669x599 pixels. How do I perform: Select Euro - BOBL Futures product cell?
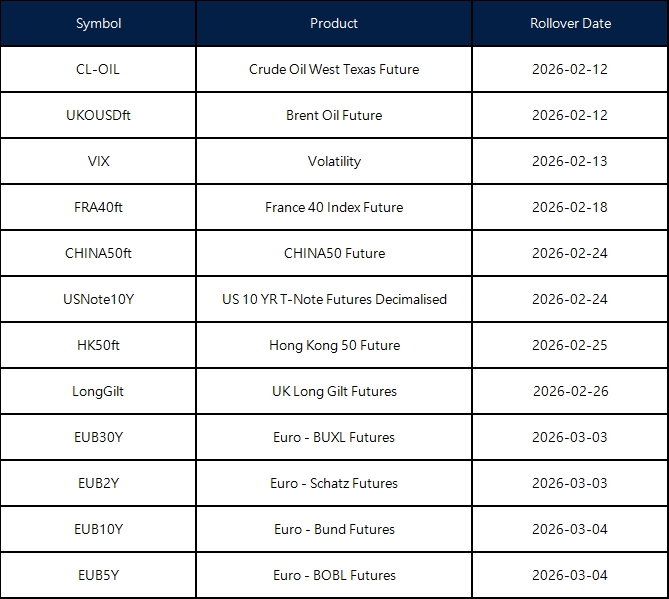point(334,575)
